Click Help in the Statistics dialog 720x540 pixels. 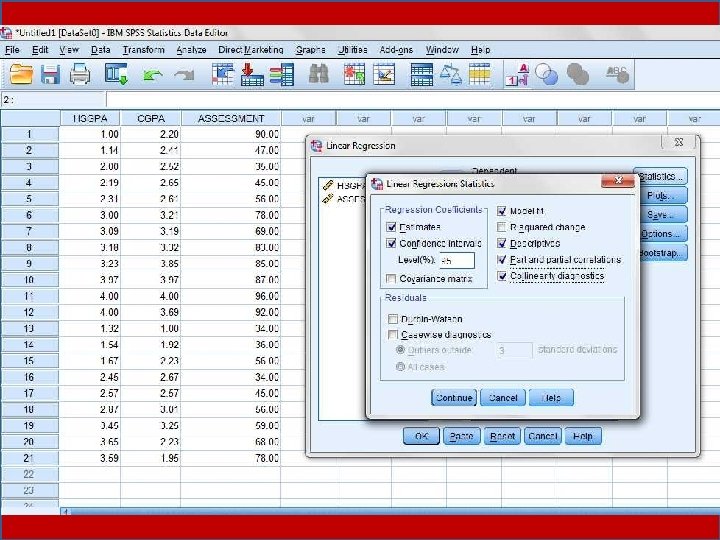(551, 398)
